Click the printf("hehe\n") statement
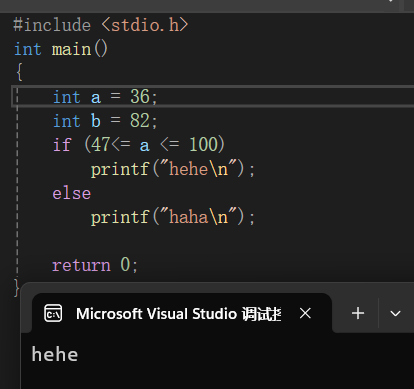Image resolution: width=414 pixels, height=389 pixels. [x=173, y=169]
